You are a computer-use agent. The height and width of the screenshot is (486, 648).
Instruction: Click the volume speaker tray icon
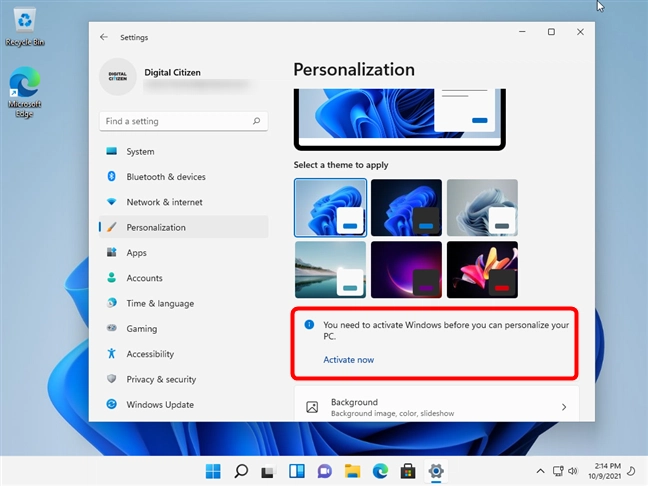tap(573, 471)
